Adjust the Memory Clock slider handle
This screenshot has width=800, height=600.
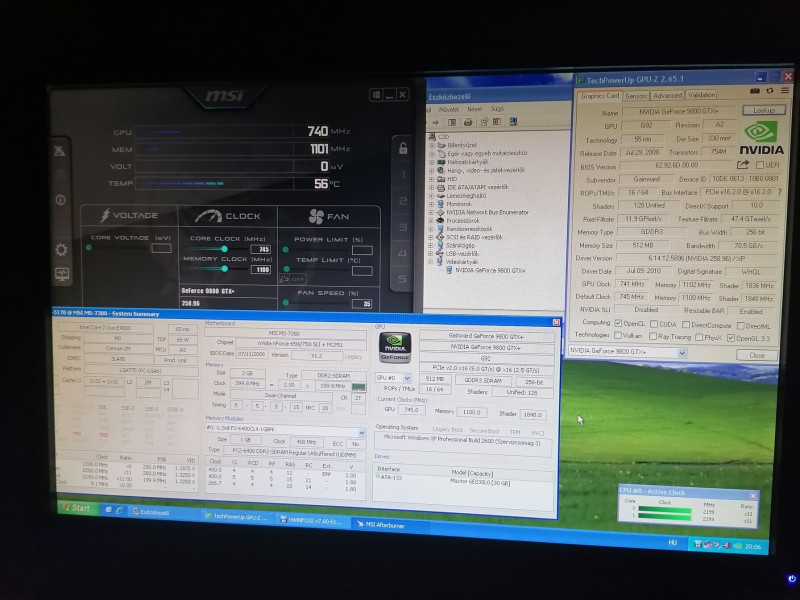click(224, 269)
